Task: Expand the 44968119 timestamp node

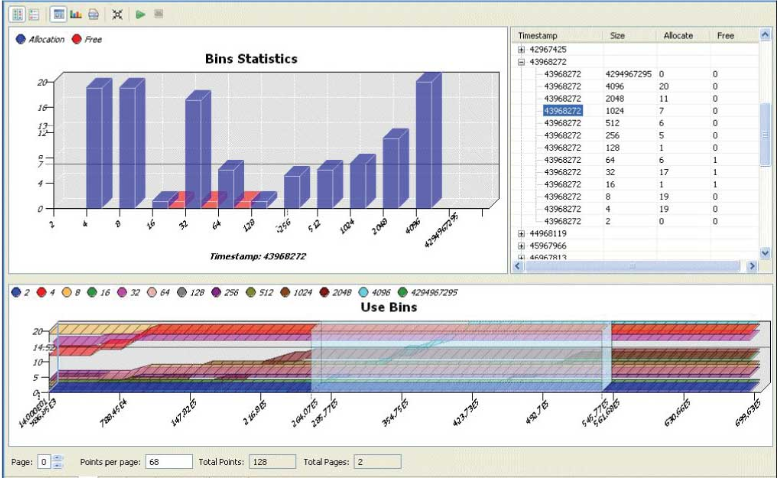Action: coord(521,233)
